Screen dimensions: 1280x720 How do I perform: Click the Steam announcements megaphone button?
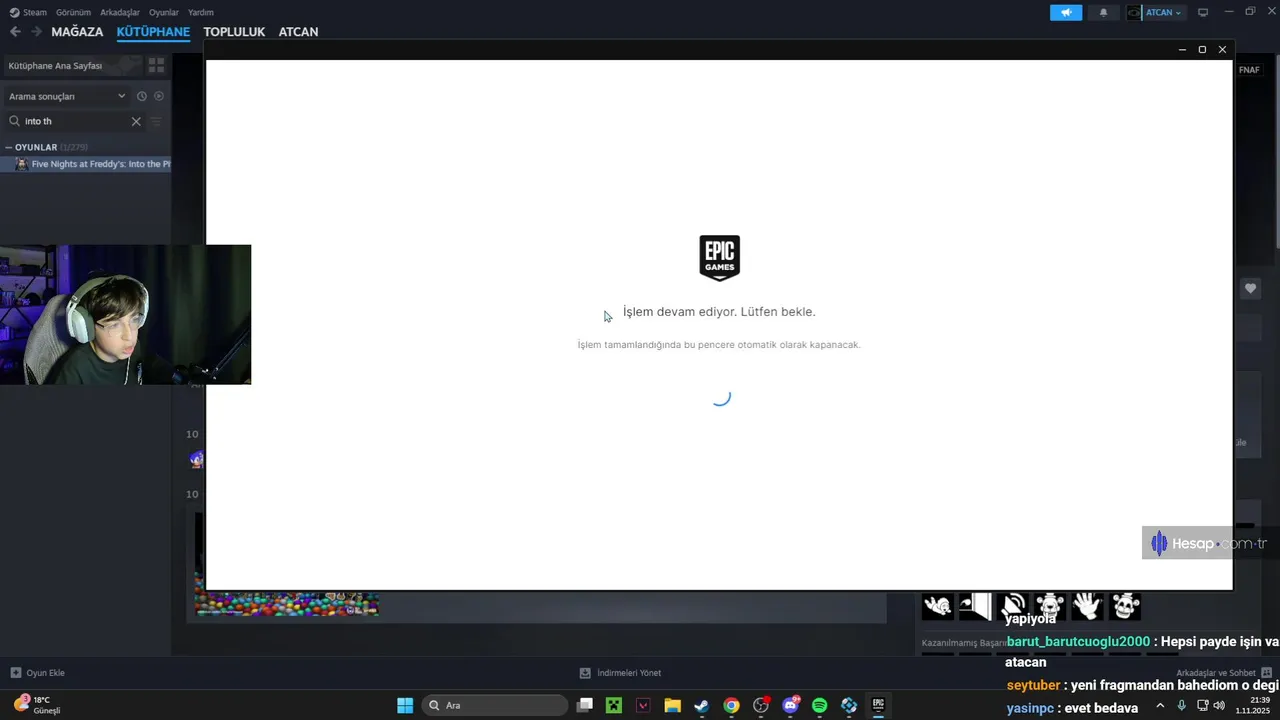(1066, 12)
